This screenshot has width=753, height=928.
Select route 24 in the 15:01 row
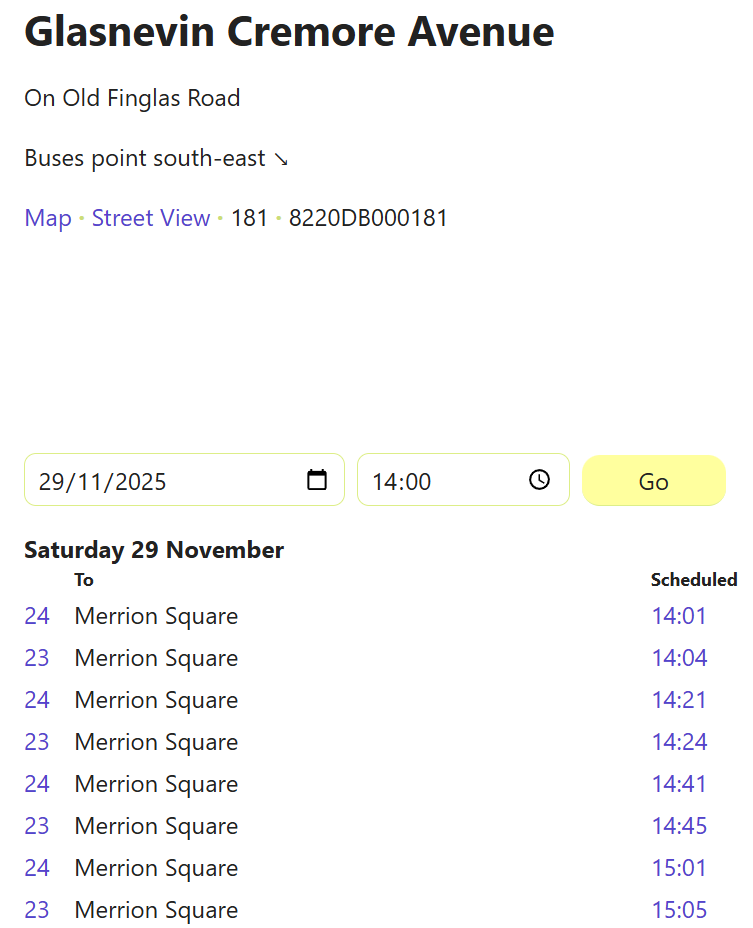point(37,868)
